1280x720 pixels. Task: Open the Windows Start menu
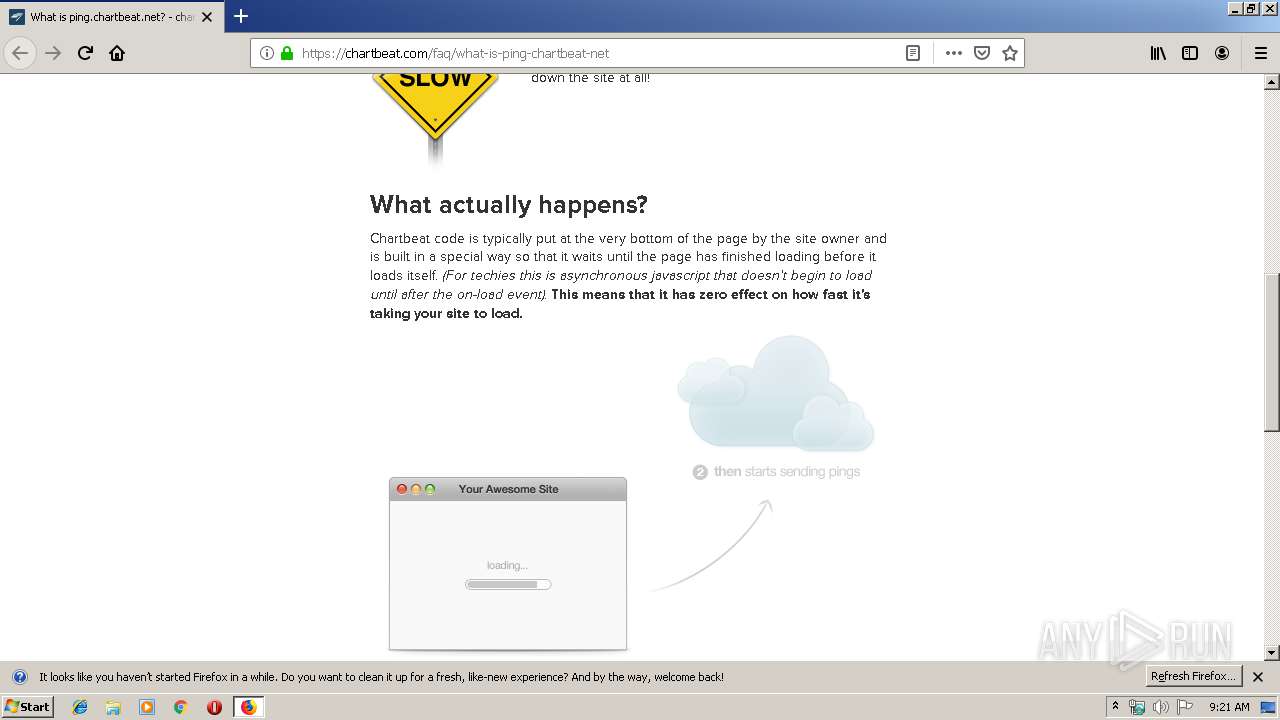tap(28, 707)
